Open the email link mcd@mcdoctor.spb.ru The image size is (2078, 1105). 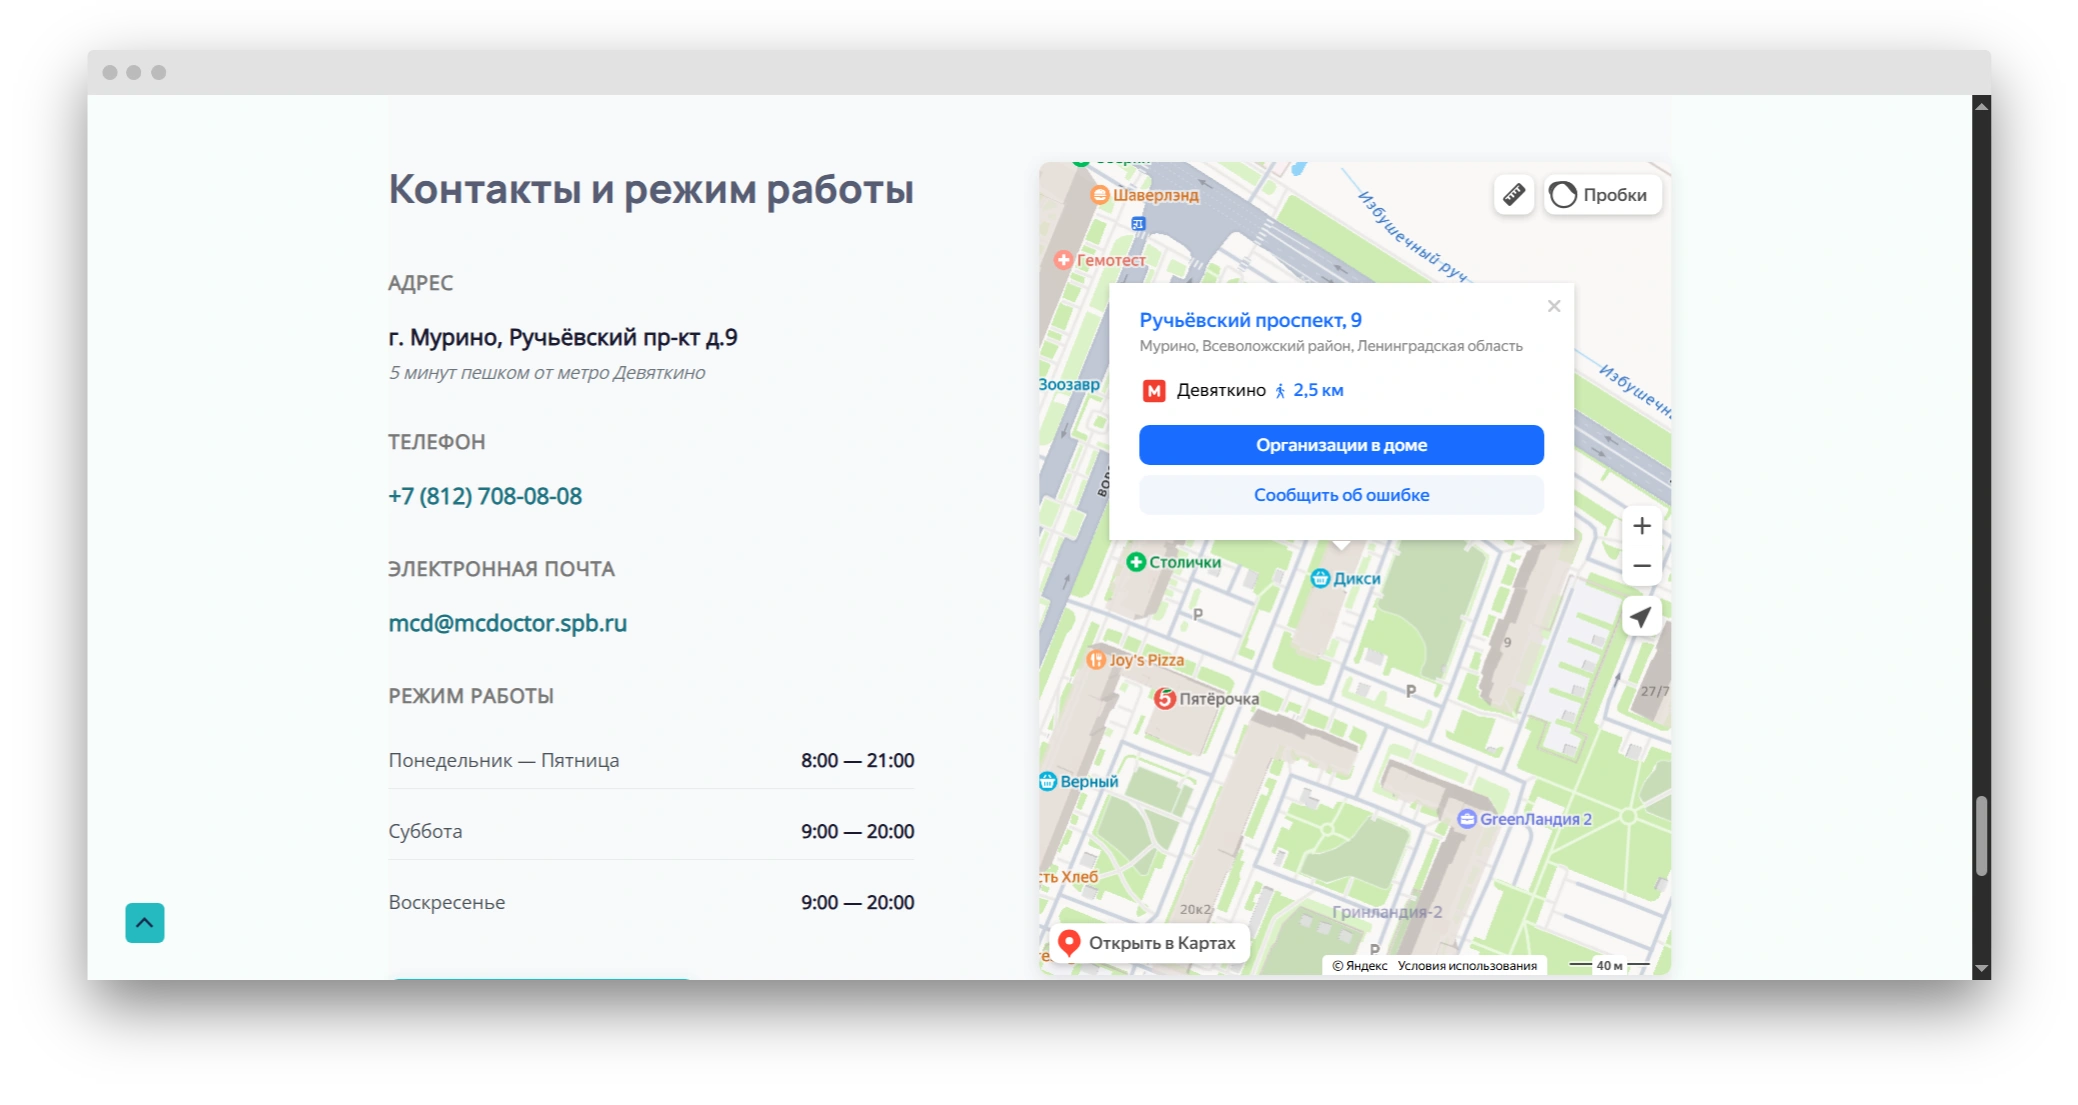(507, 623)
